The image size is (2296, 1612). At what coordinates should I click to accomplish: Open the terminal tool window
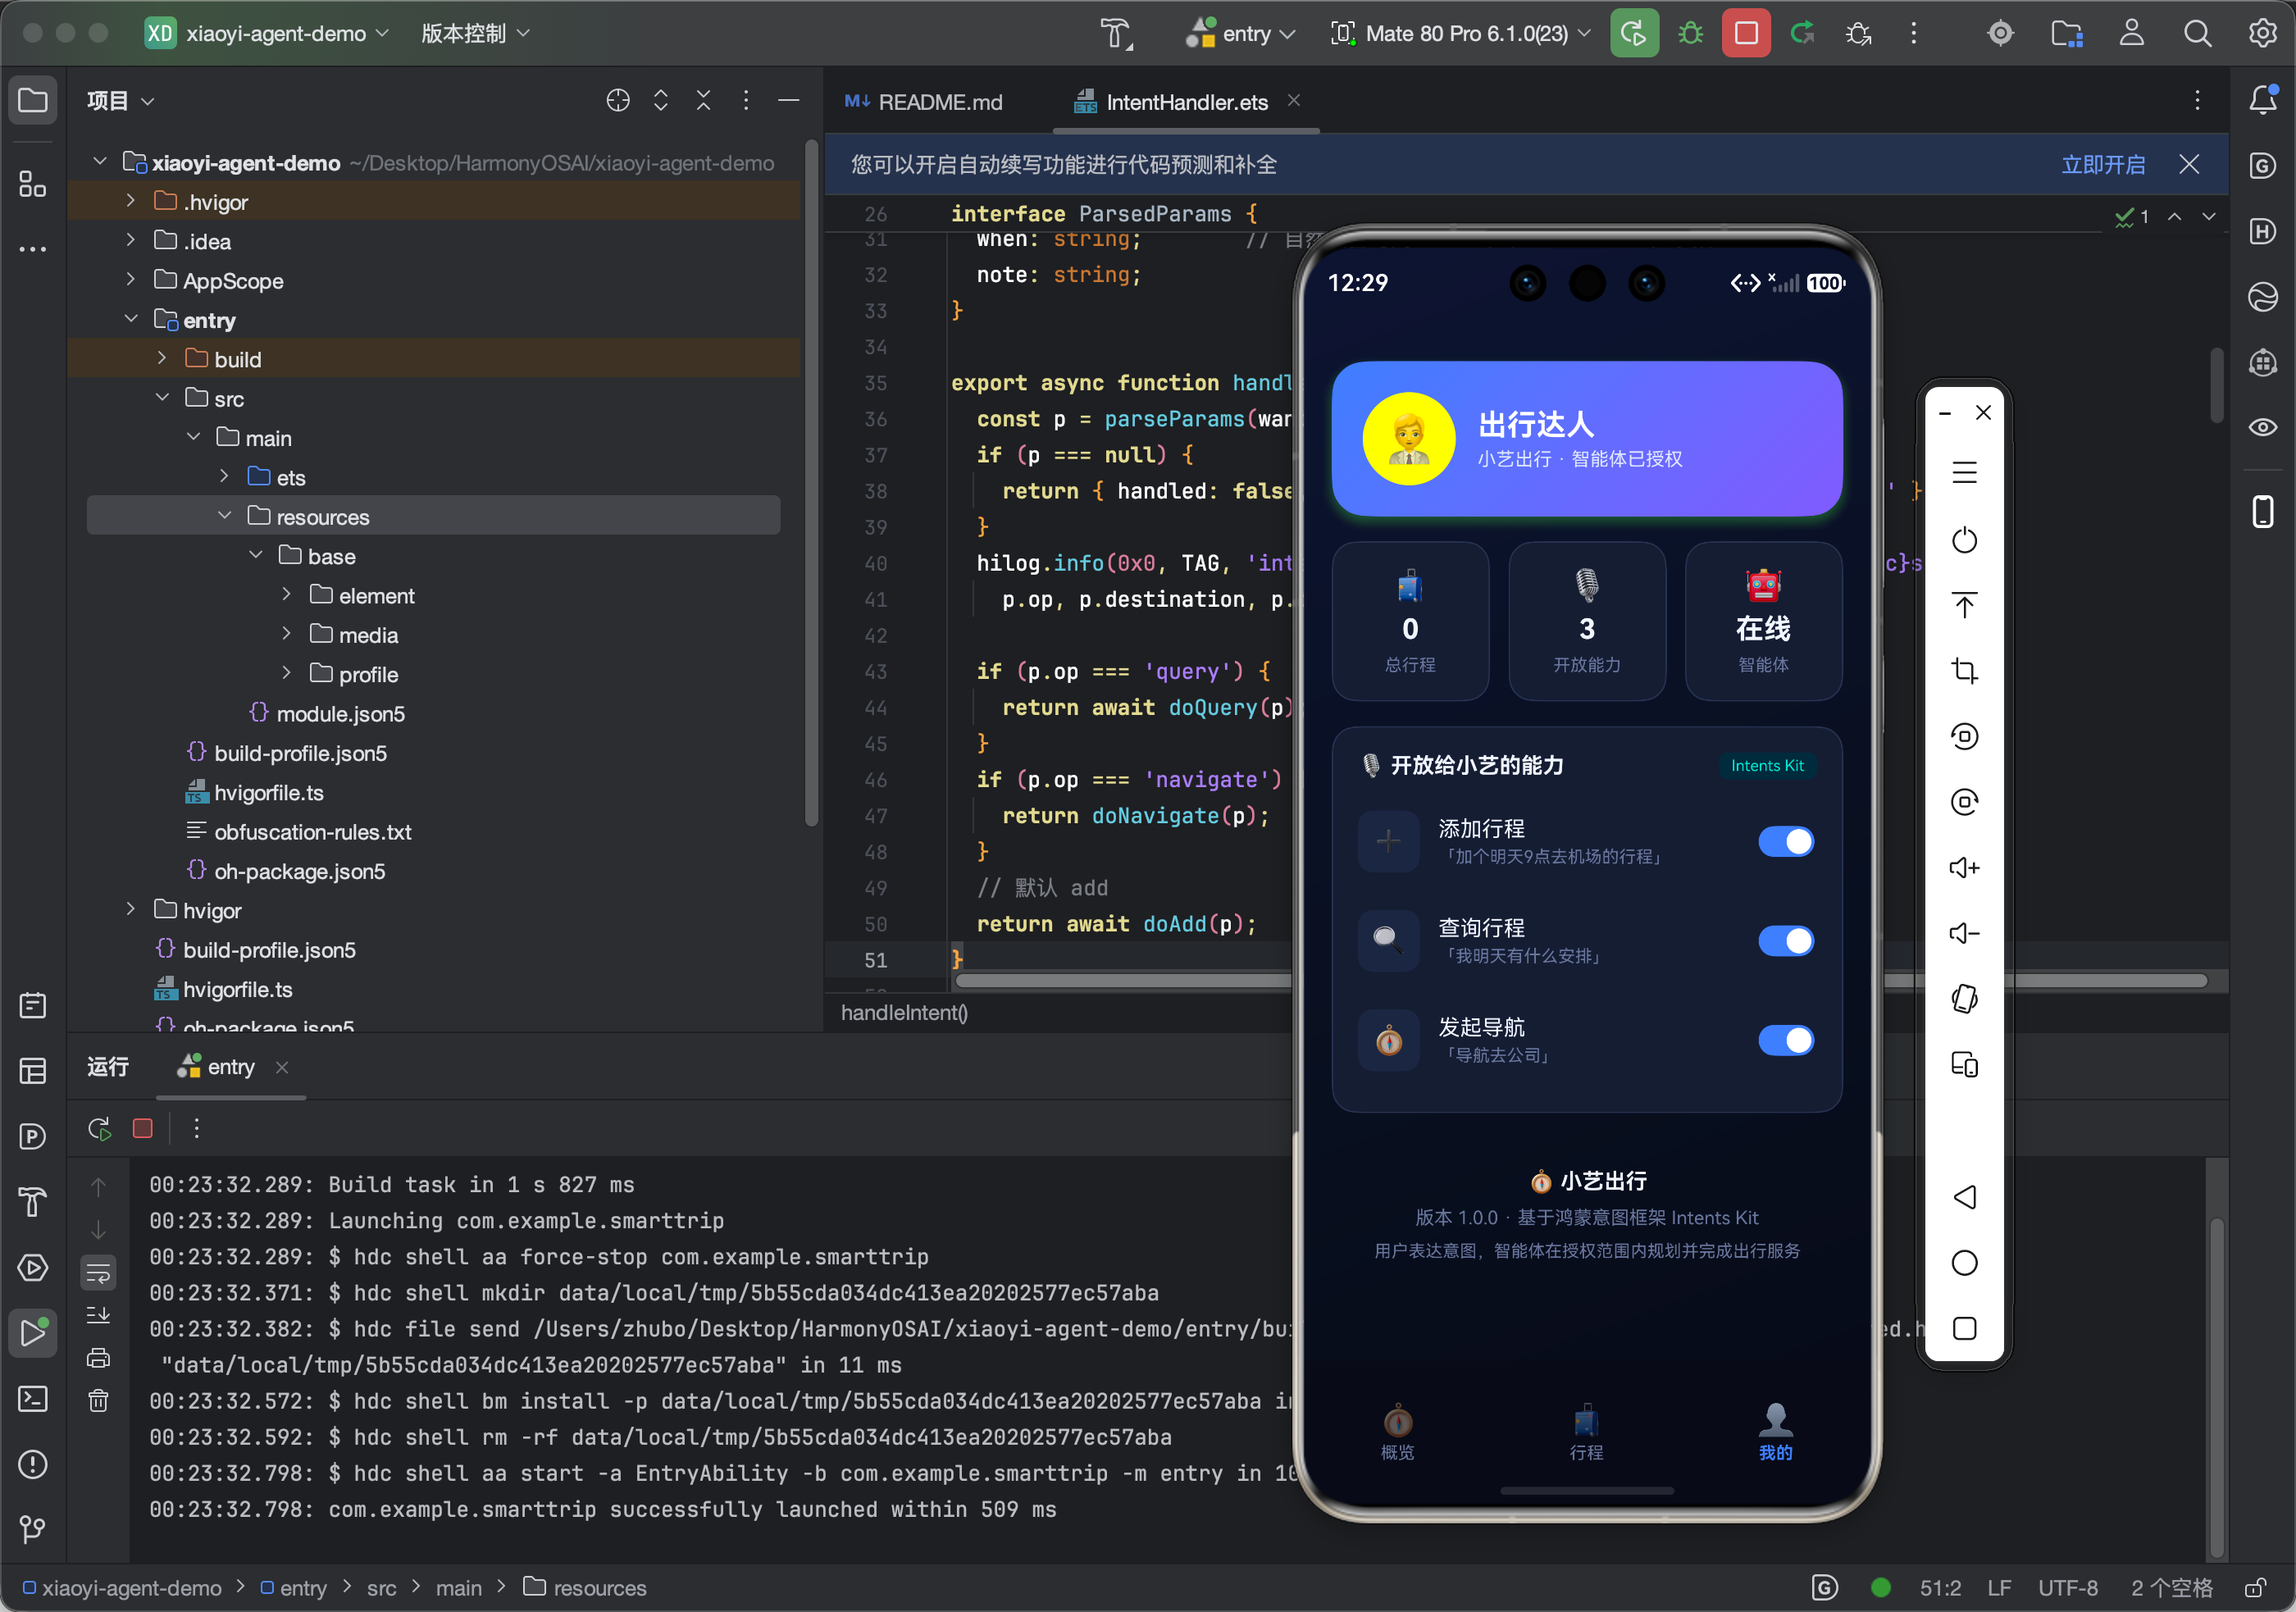33,1398
